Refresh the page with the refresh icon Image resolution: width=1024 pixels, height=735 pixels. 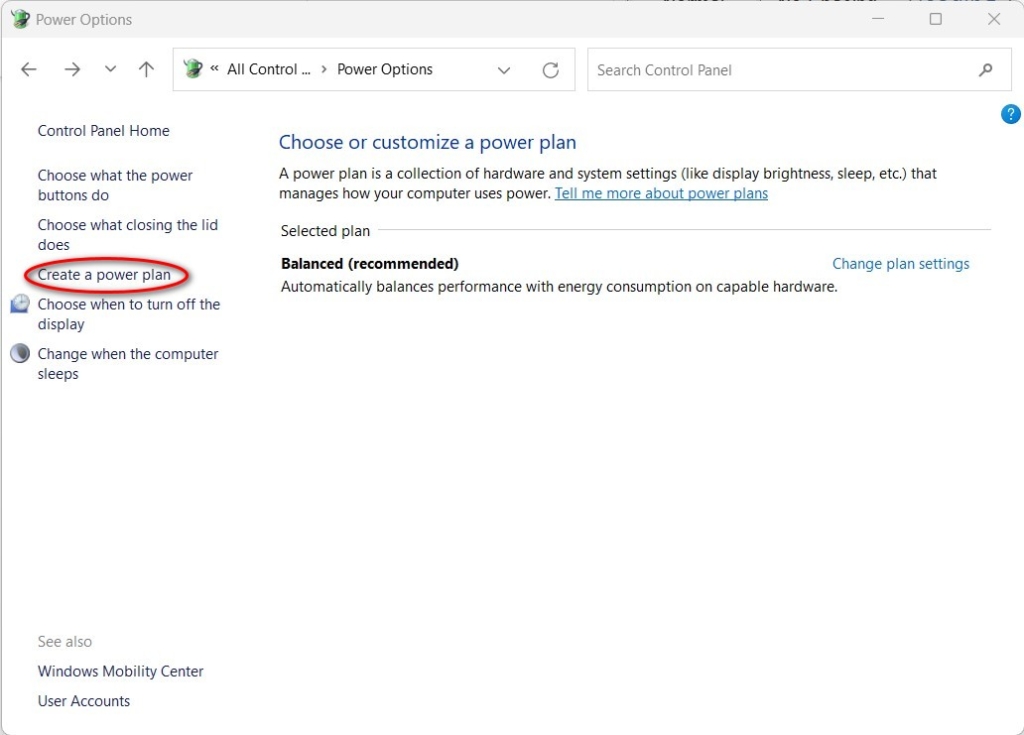click(x=551, y=69)
